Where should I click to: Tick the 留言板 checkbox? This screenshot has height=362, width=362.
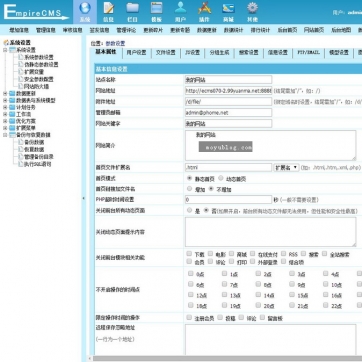point(262,318)
